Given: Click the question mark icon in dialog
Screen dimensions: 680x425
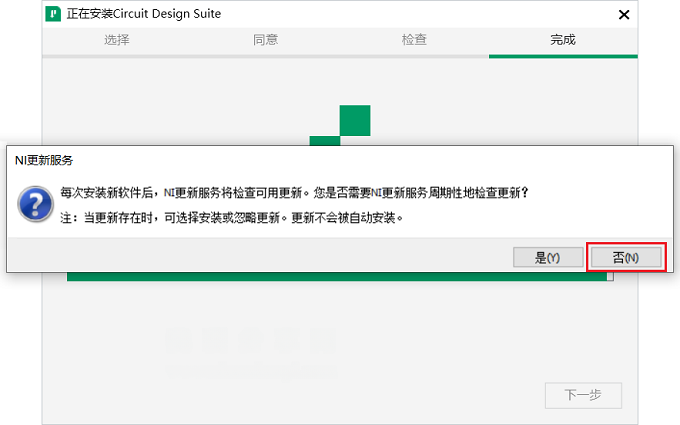Looking at the screenshot, I should click(36, 203).
